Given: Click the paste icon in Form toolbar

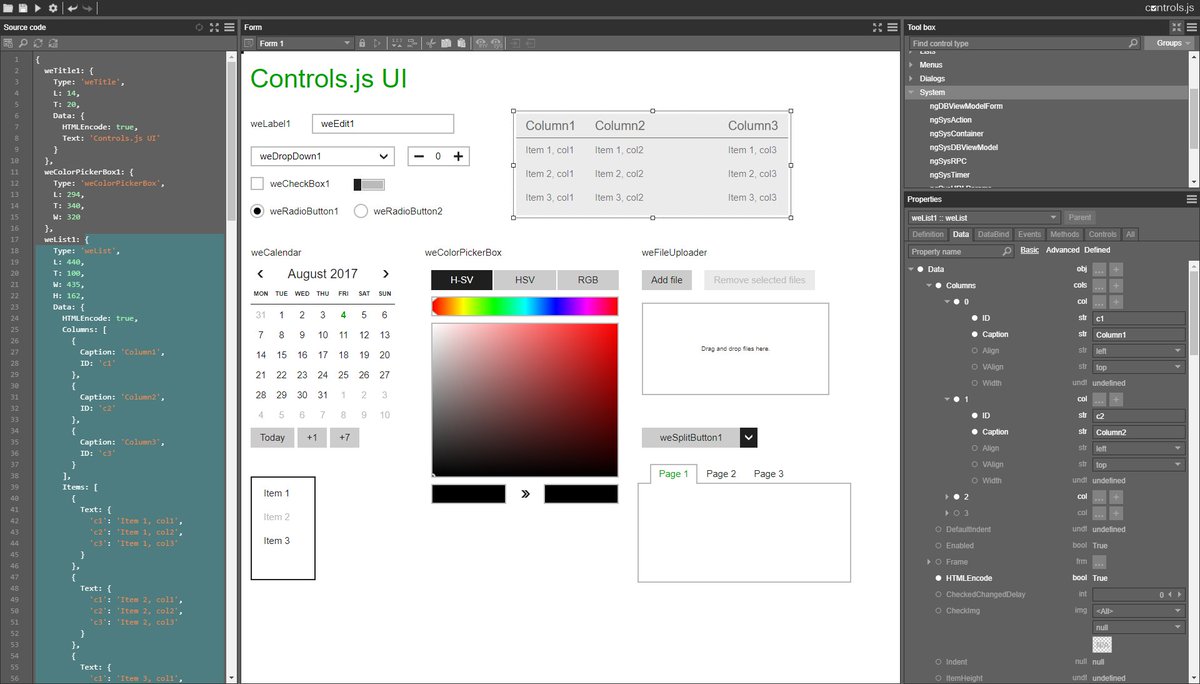Looking at the screenshot, I should click(461, 43).
